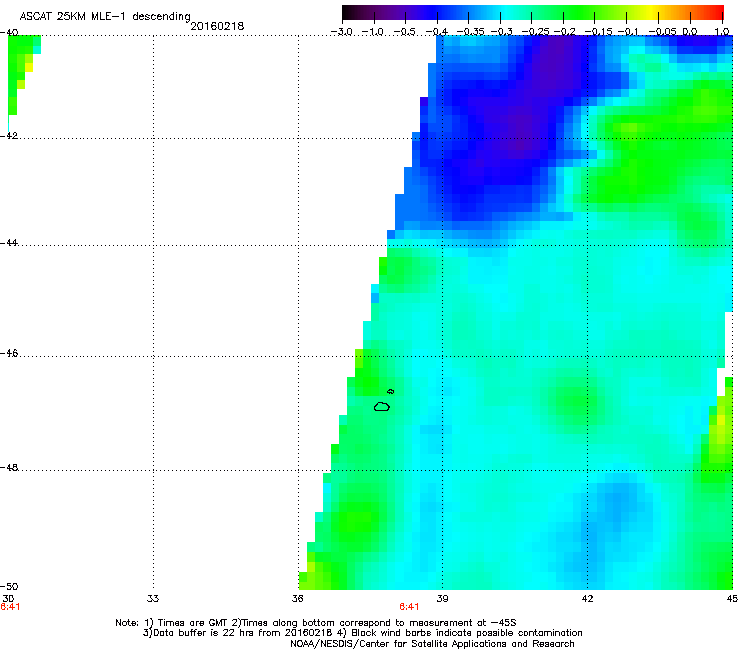Click the "30" longitude label

coord(8,599)
